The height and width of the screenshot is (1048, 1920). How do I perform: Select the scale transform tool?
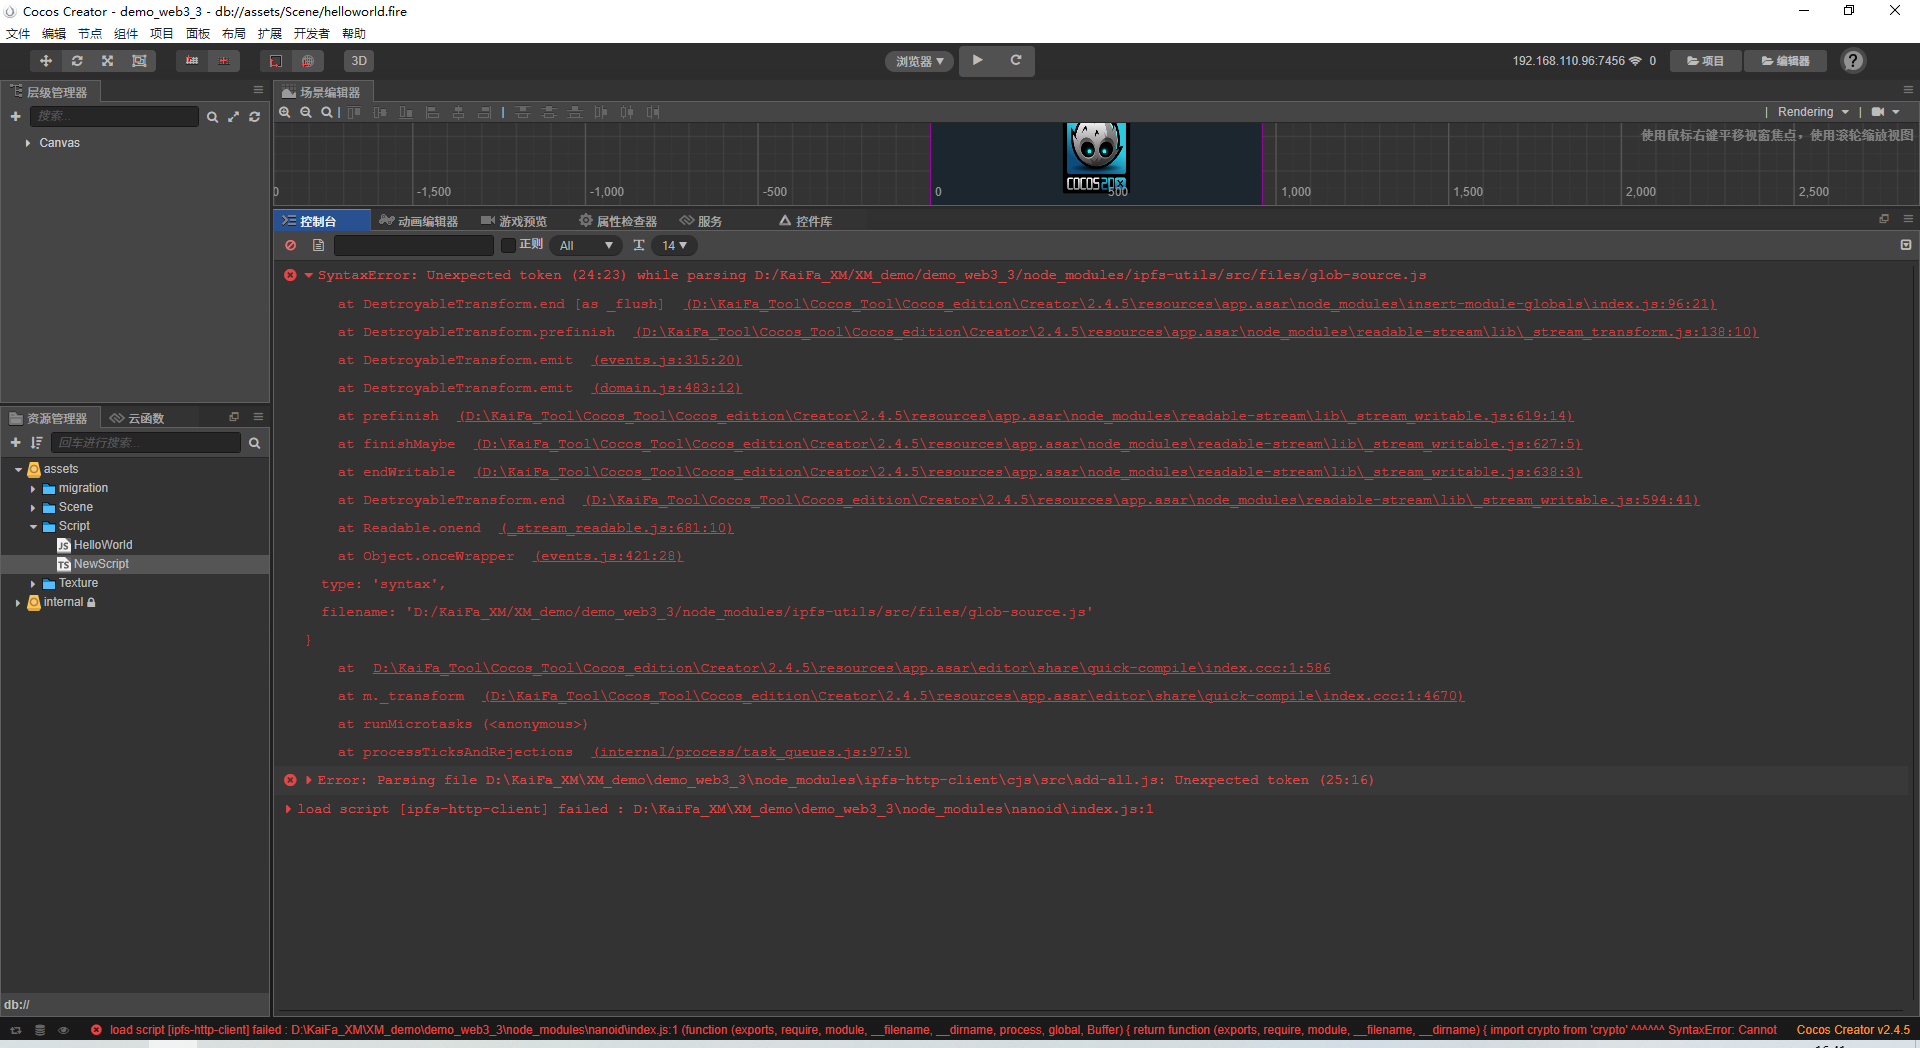click(108, 61)
